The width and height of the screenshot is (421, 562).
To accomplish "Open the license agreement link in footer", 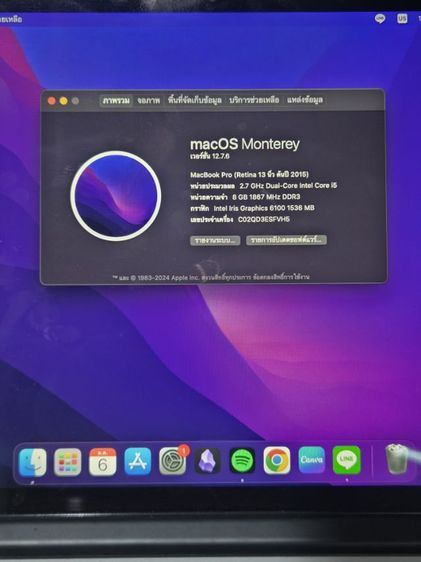I will click(281, 277).
